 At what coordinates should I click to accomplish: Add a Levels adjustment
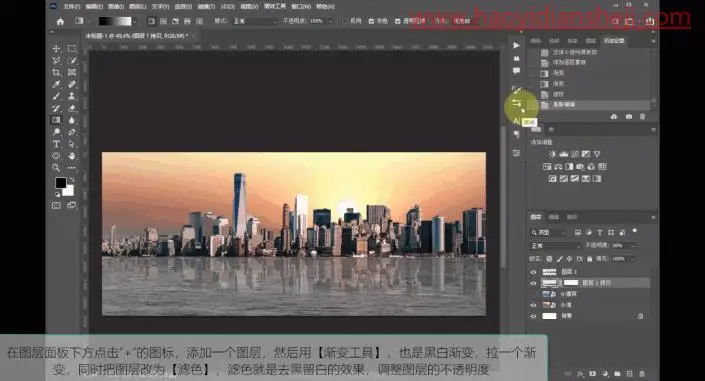point(564,154)
